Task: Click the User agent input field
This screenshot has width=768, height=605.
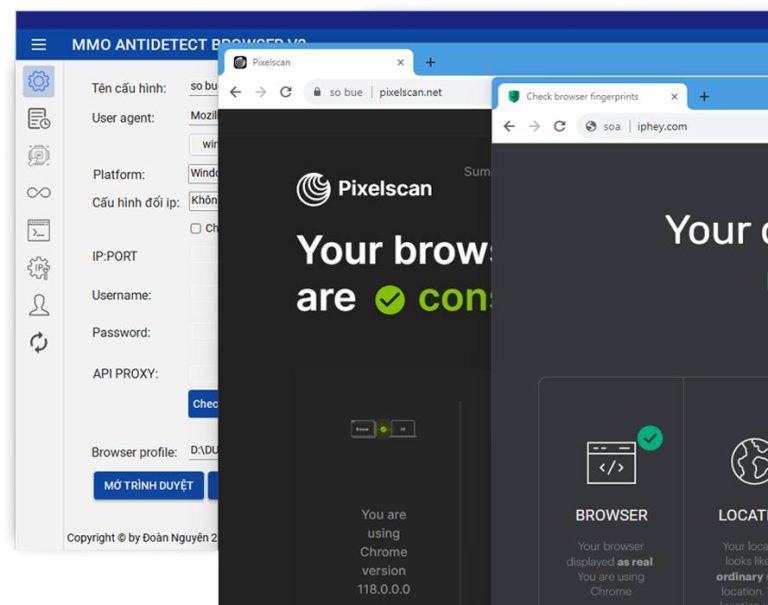Action: click(204, 116)
